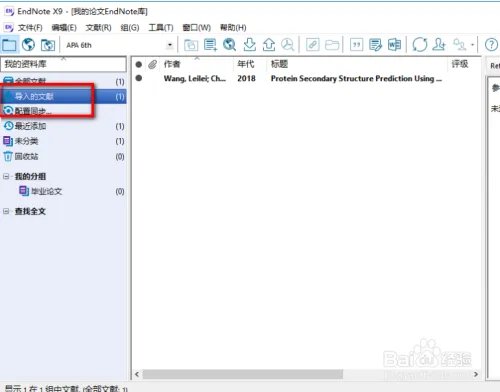Screen dimensions: 500x392
Task: Click the Share Library person icon
Action: click(x=439, y=45)
